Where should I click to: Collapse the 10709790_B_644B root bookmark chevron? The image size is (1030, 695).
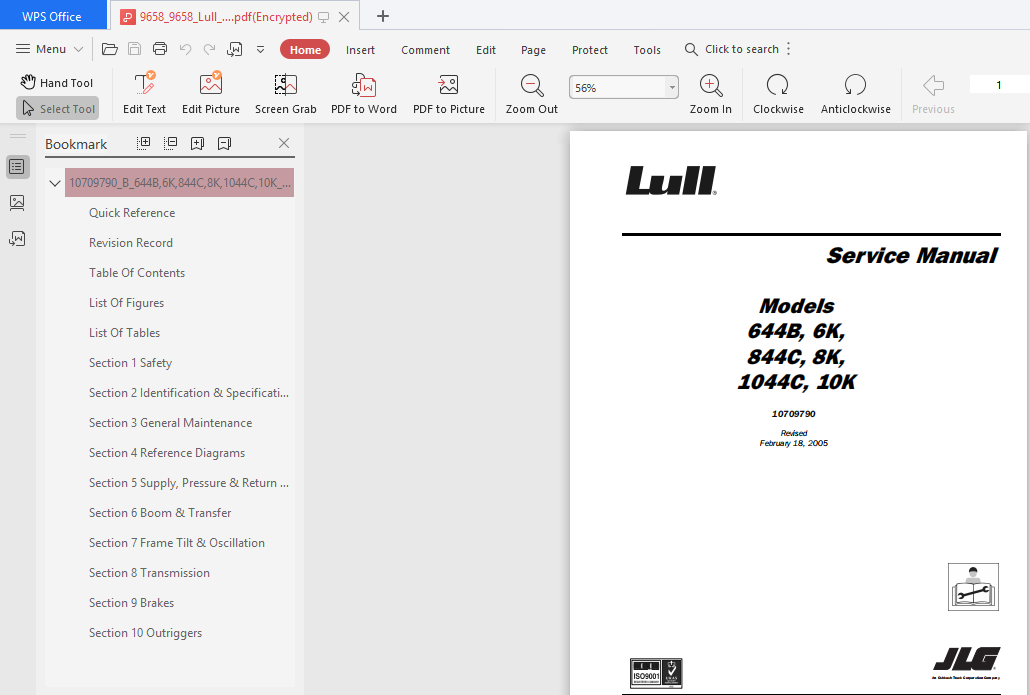point(55,183)
